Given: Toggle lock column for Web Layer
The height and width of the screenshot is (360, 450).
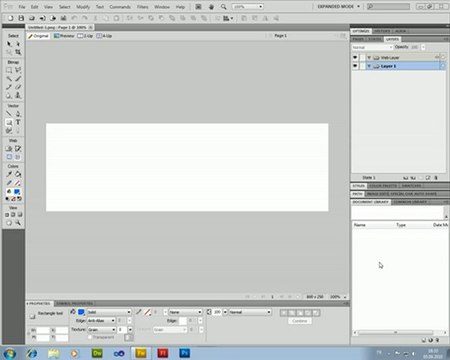Looking at the screenshot, I should tap(362, 57).
